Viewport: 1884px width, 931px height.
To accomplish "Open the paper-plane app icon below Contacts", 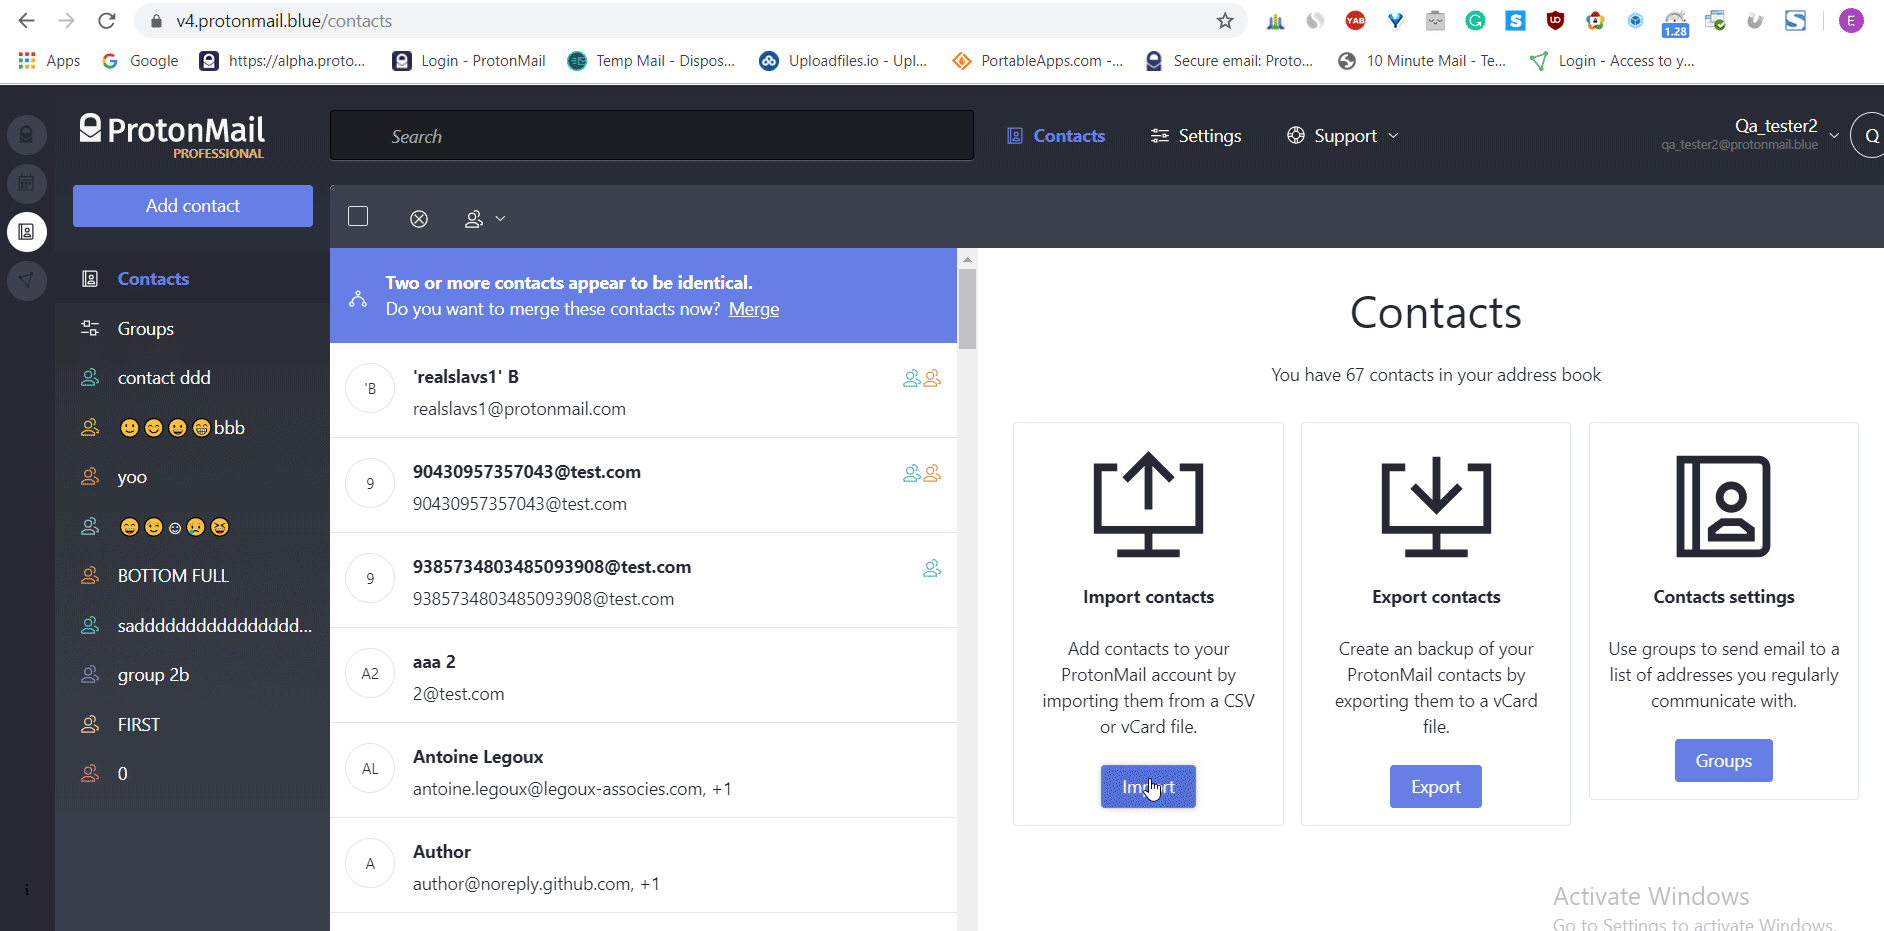I will click(27, 281).
